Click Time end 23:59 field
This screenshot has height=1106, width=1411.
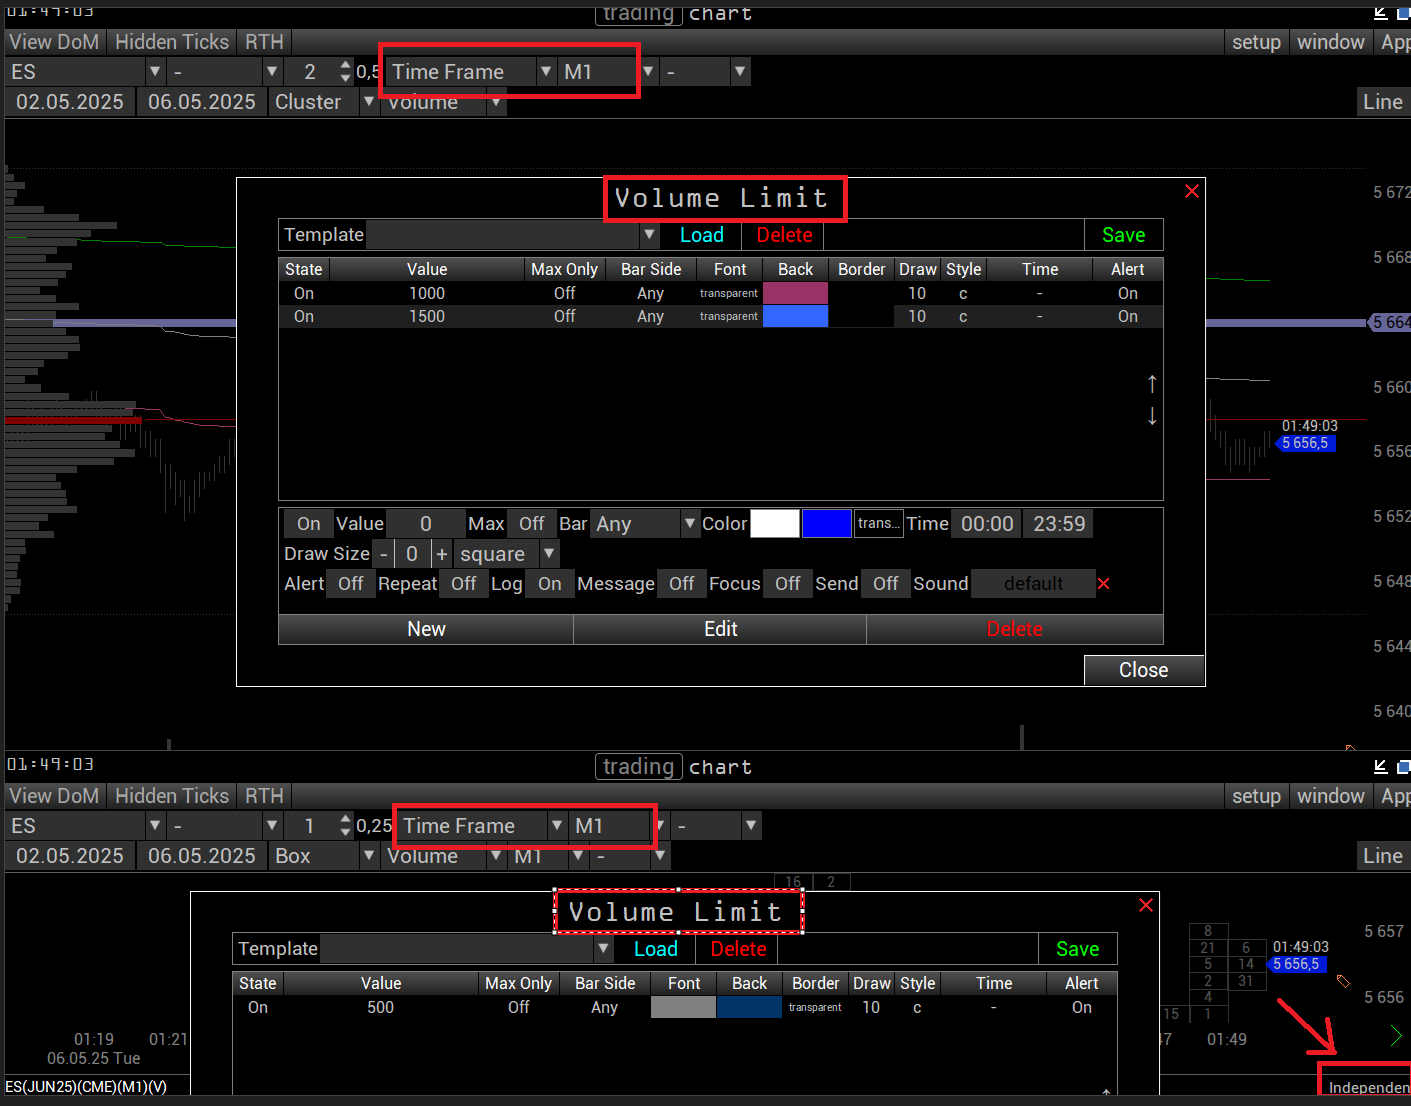coord(1059,524)
